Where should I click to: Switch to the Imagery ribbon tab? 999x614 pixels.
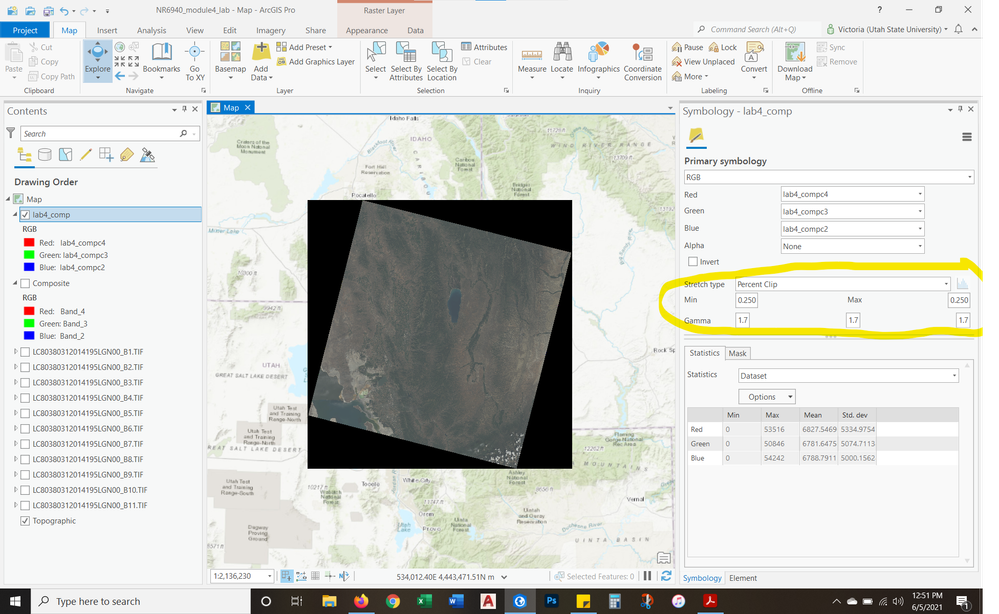coord(270,30)
